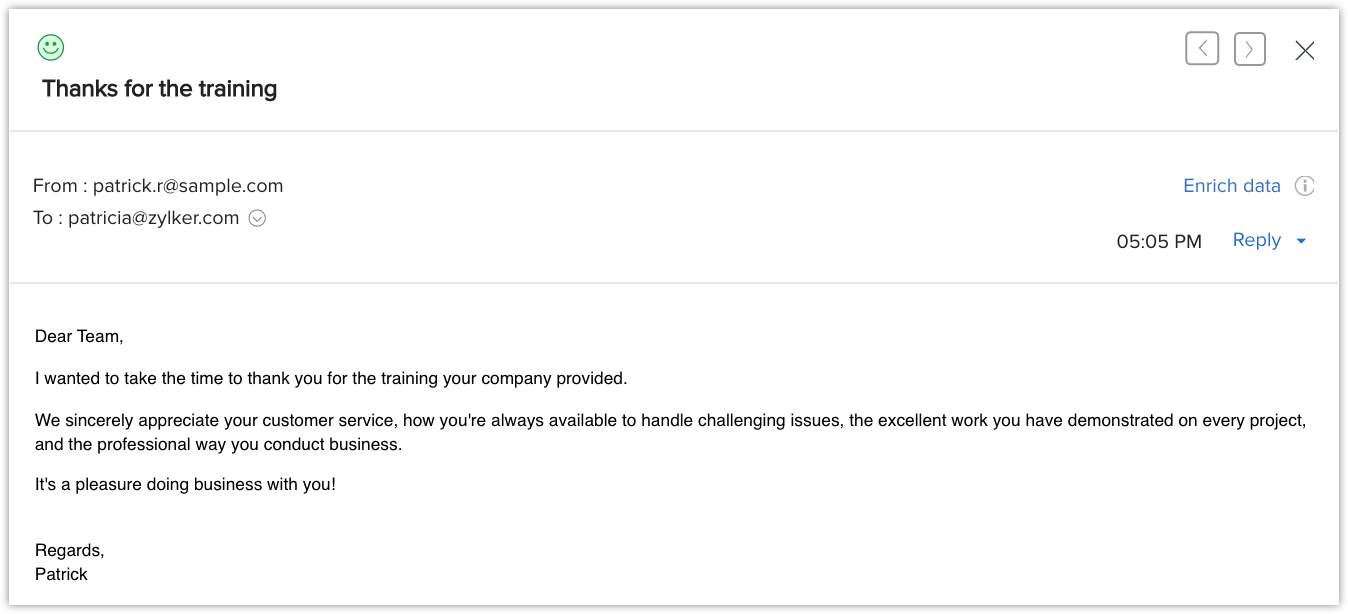Viewport: 1348px width, 614px height.
Task: Click the Dear Team greeting line
Action: pos(79,337)
